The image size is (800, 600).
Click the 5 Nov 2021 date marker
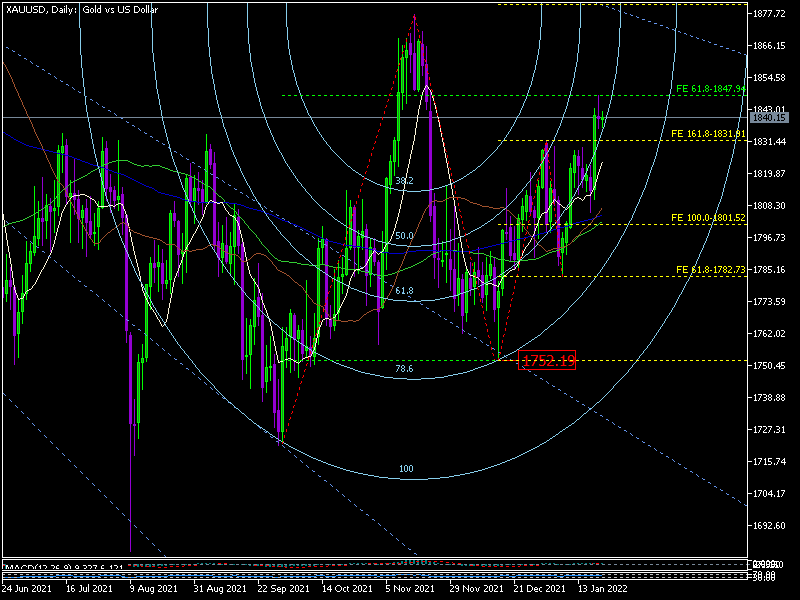pos(411,590)
